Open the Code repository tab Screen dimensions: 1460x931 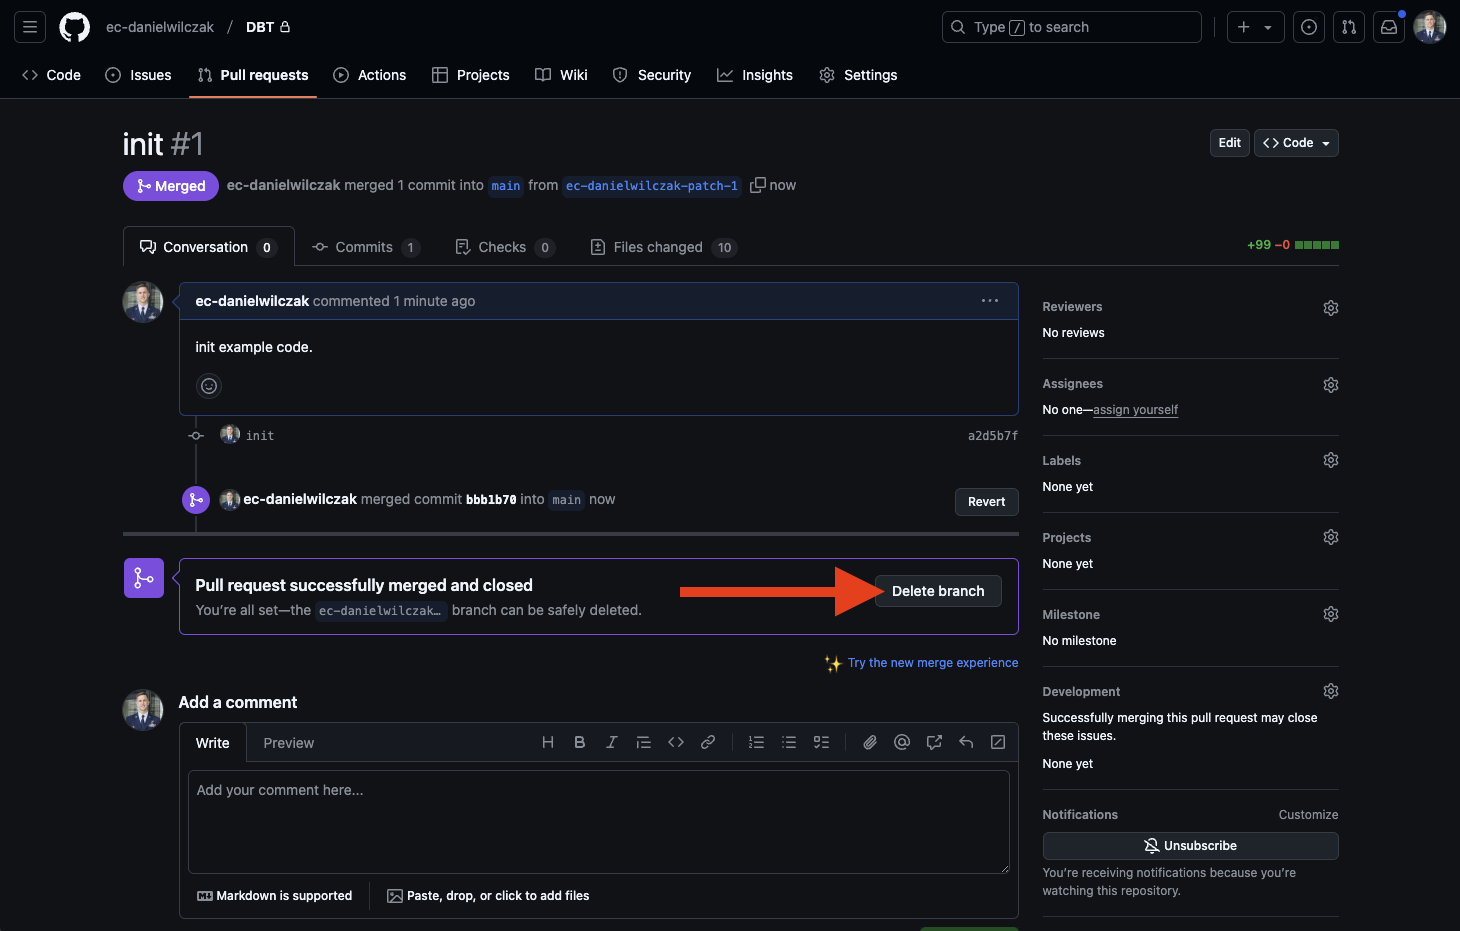pyautogui.click(x=51, y=75)
